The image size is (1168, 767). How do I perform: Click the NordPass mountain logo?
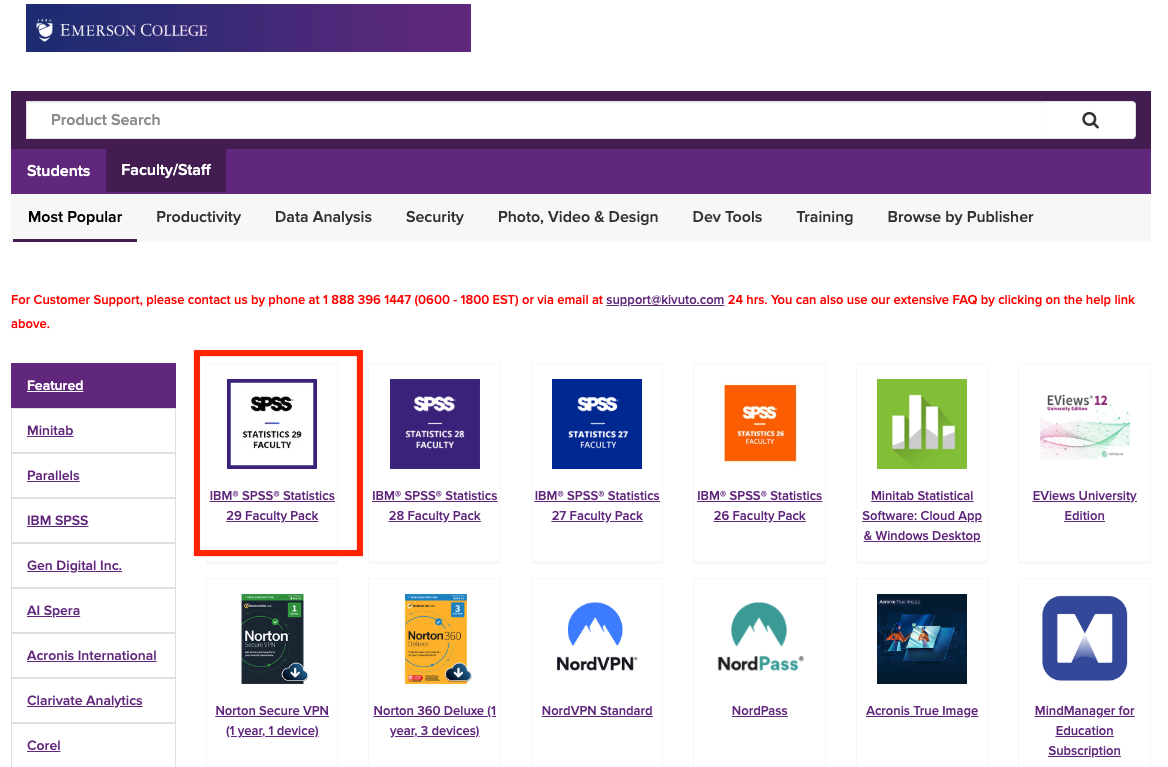pos(759,629)
